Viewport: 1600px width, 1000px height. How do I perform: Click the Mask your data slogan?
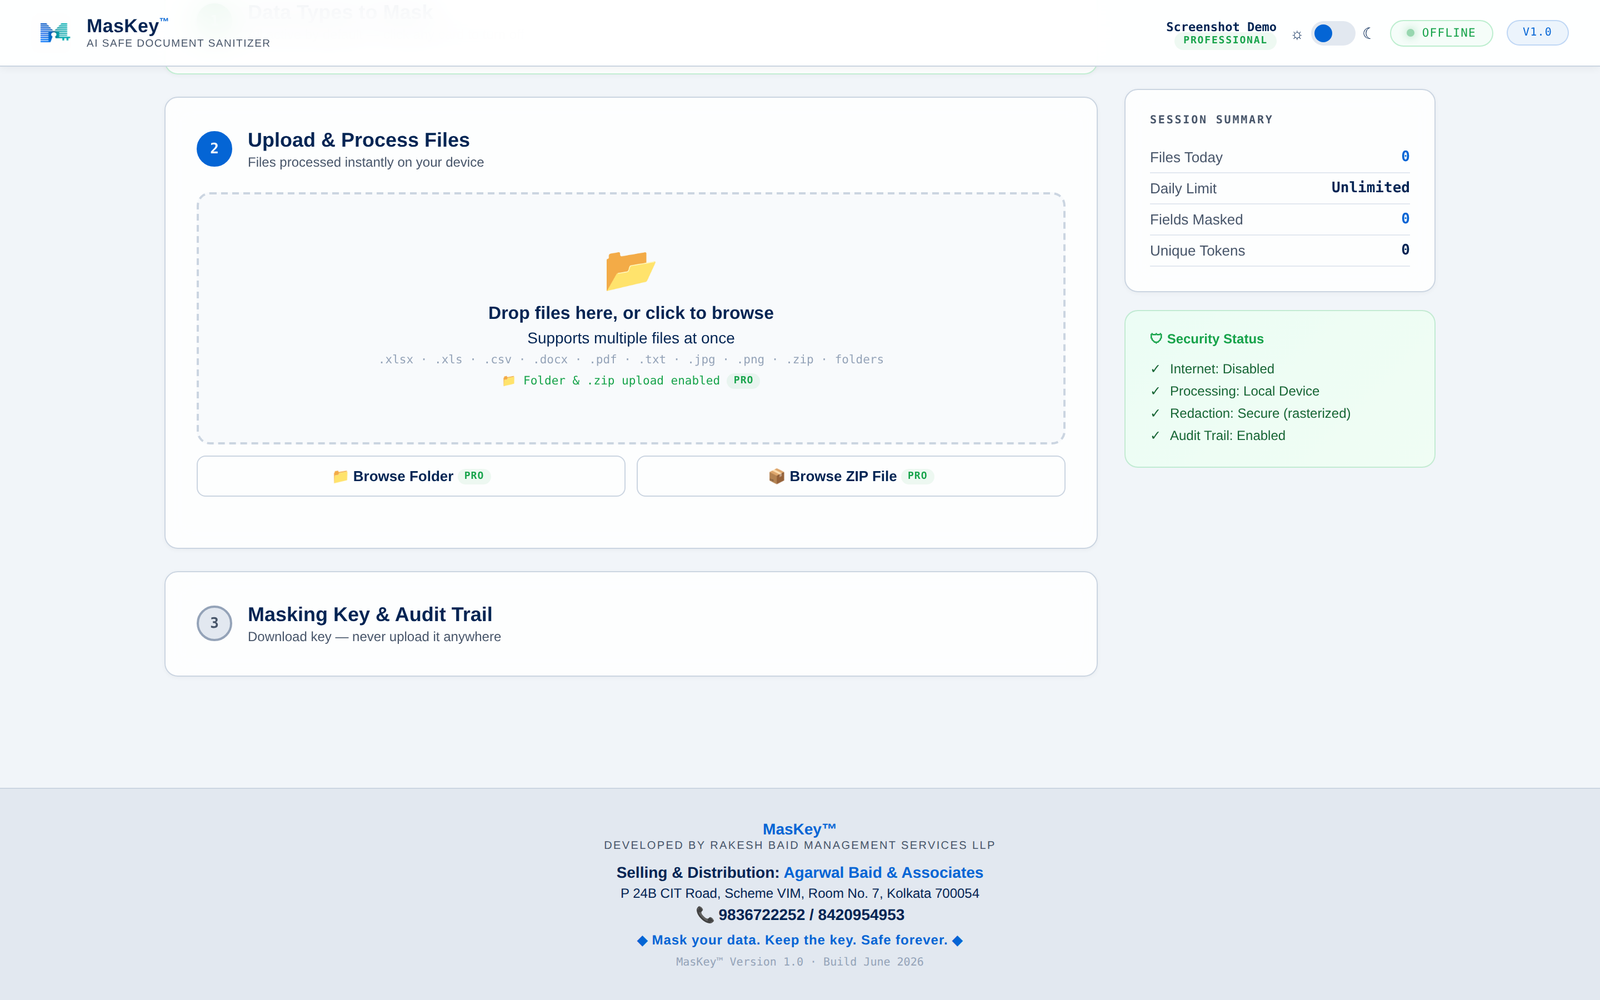[800, 940]
